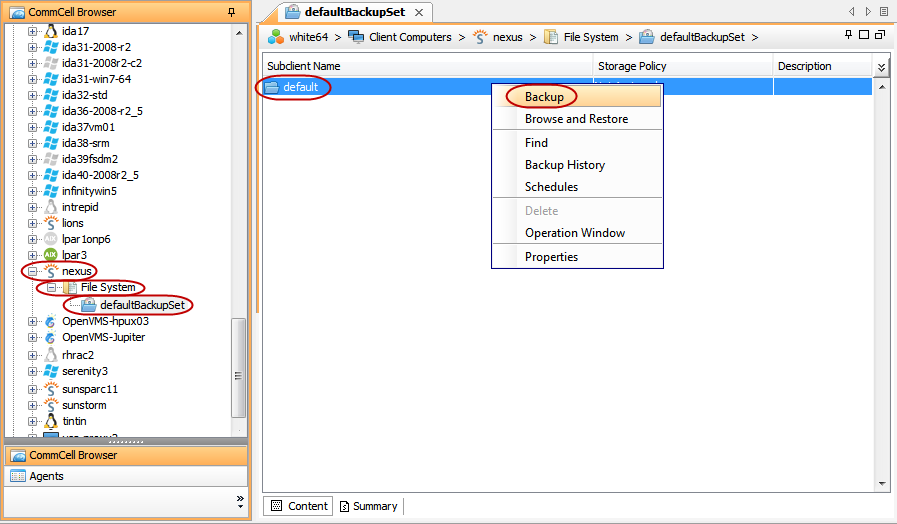Select Browse and Restore menu entry
The image size is (897, 524).
pyautogui.click(x=576, y=119)
